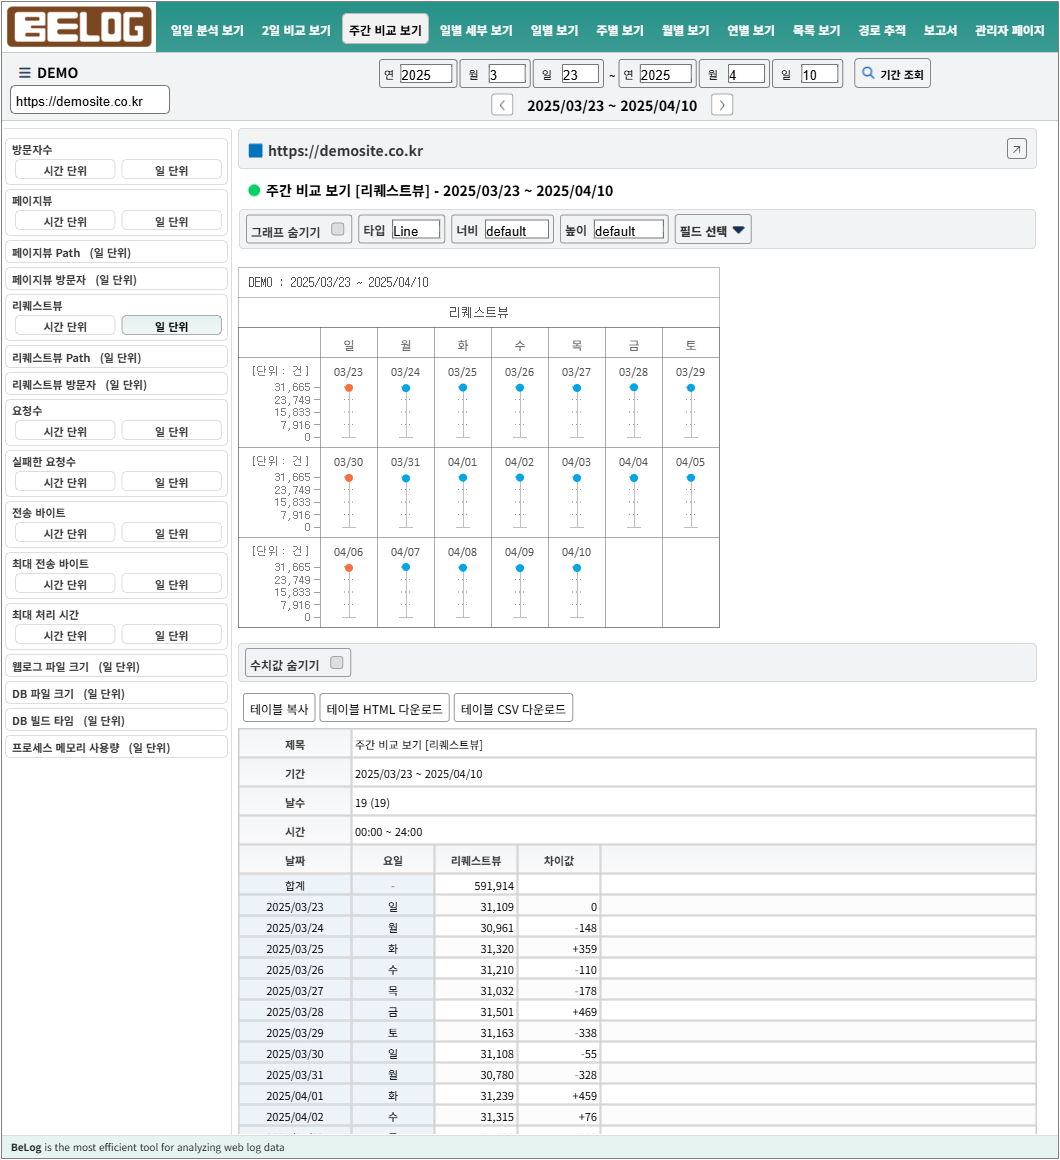Image resolution: width=1060 pixels, height=1160 pixels.
Task: Click the start day input field
Action: [x=580, y=74]
